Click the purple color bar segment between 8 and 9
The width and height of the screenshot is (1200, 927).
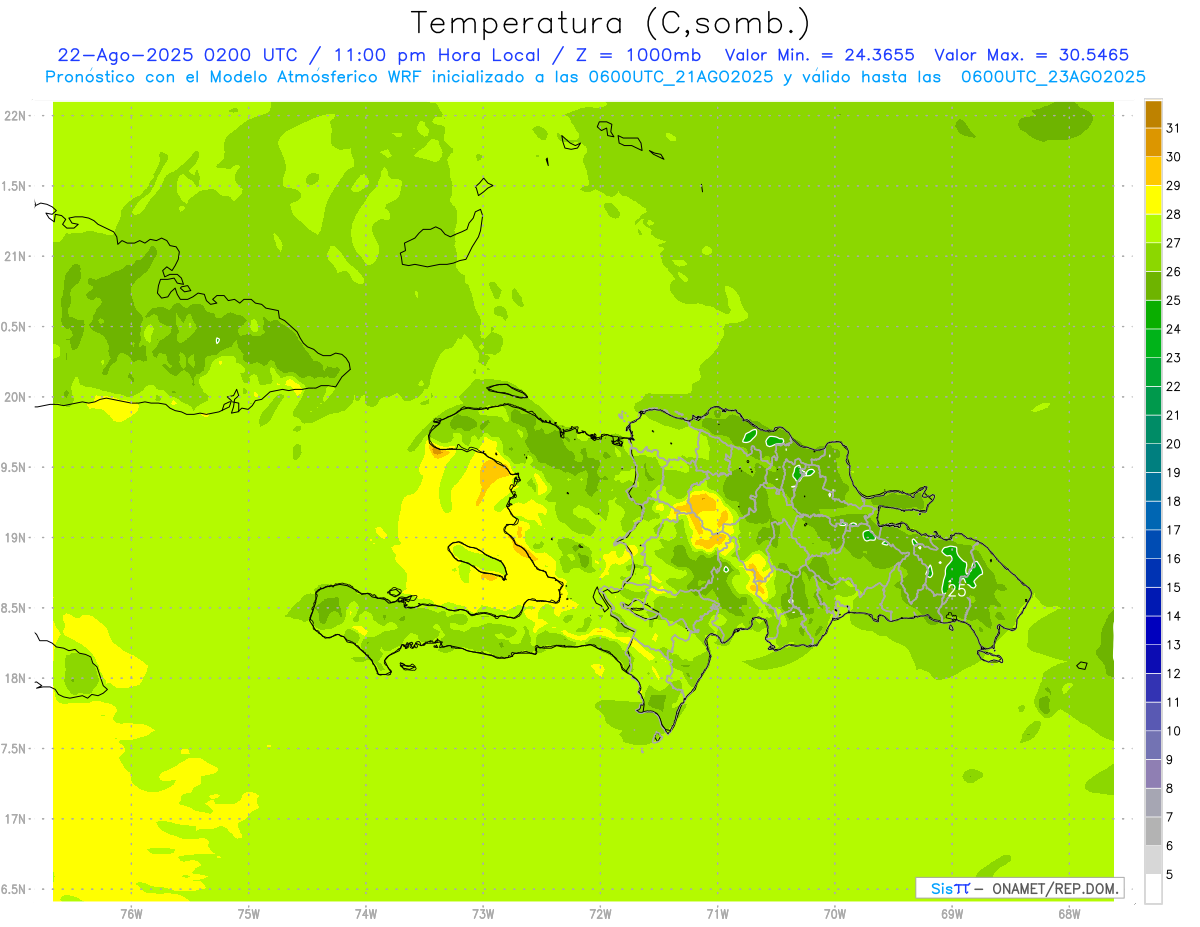tap(1153, 774)
